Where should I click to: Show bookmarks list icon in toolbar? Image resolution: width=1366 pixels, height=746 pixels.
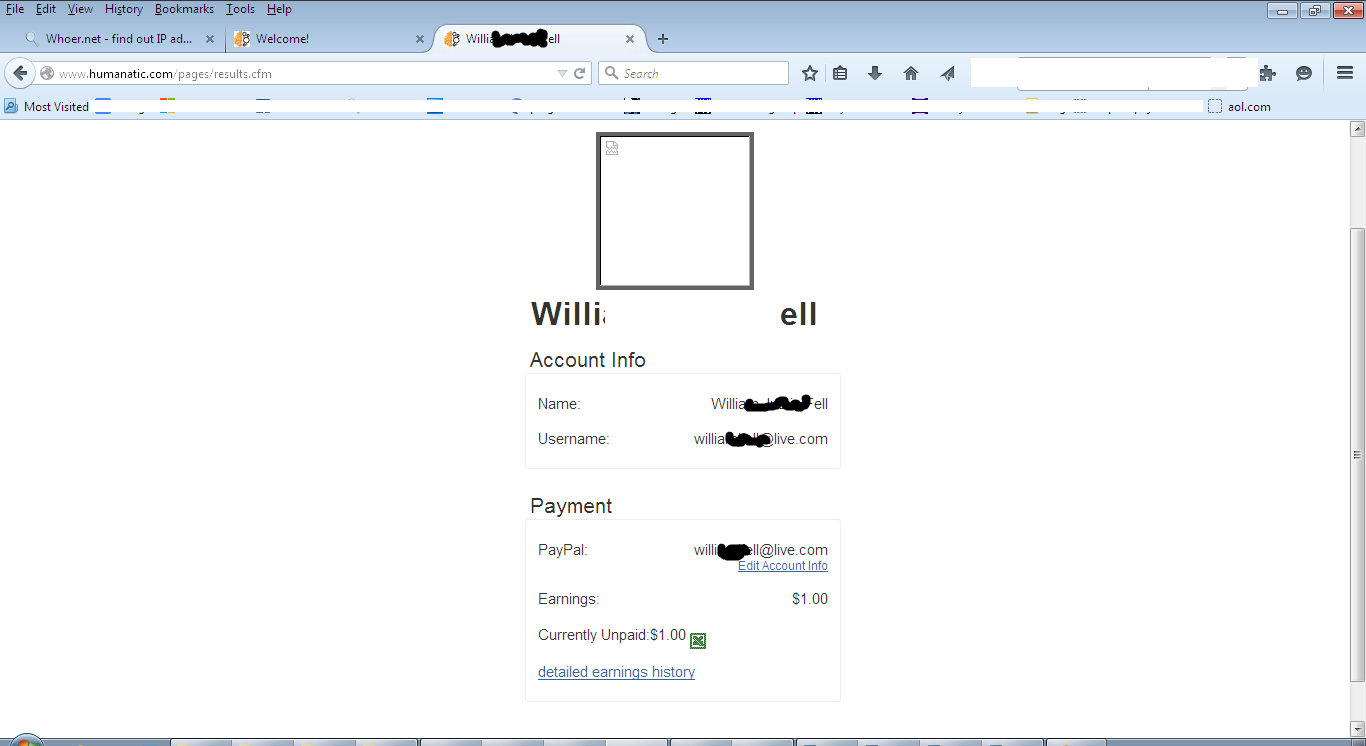[840, 73]
